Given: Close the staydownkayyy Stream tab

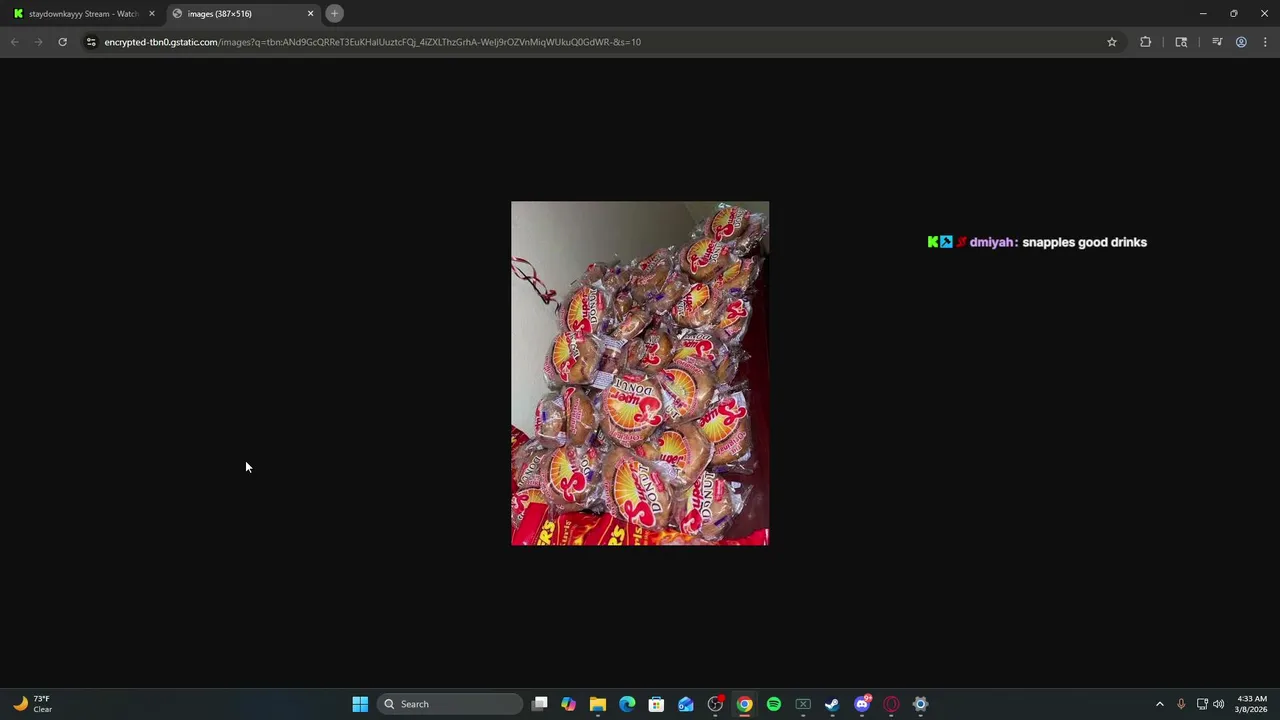Looking at the screenshot, I should point(152,14).
